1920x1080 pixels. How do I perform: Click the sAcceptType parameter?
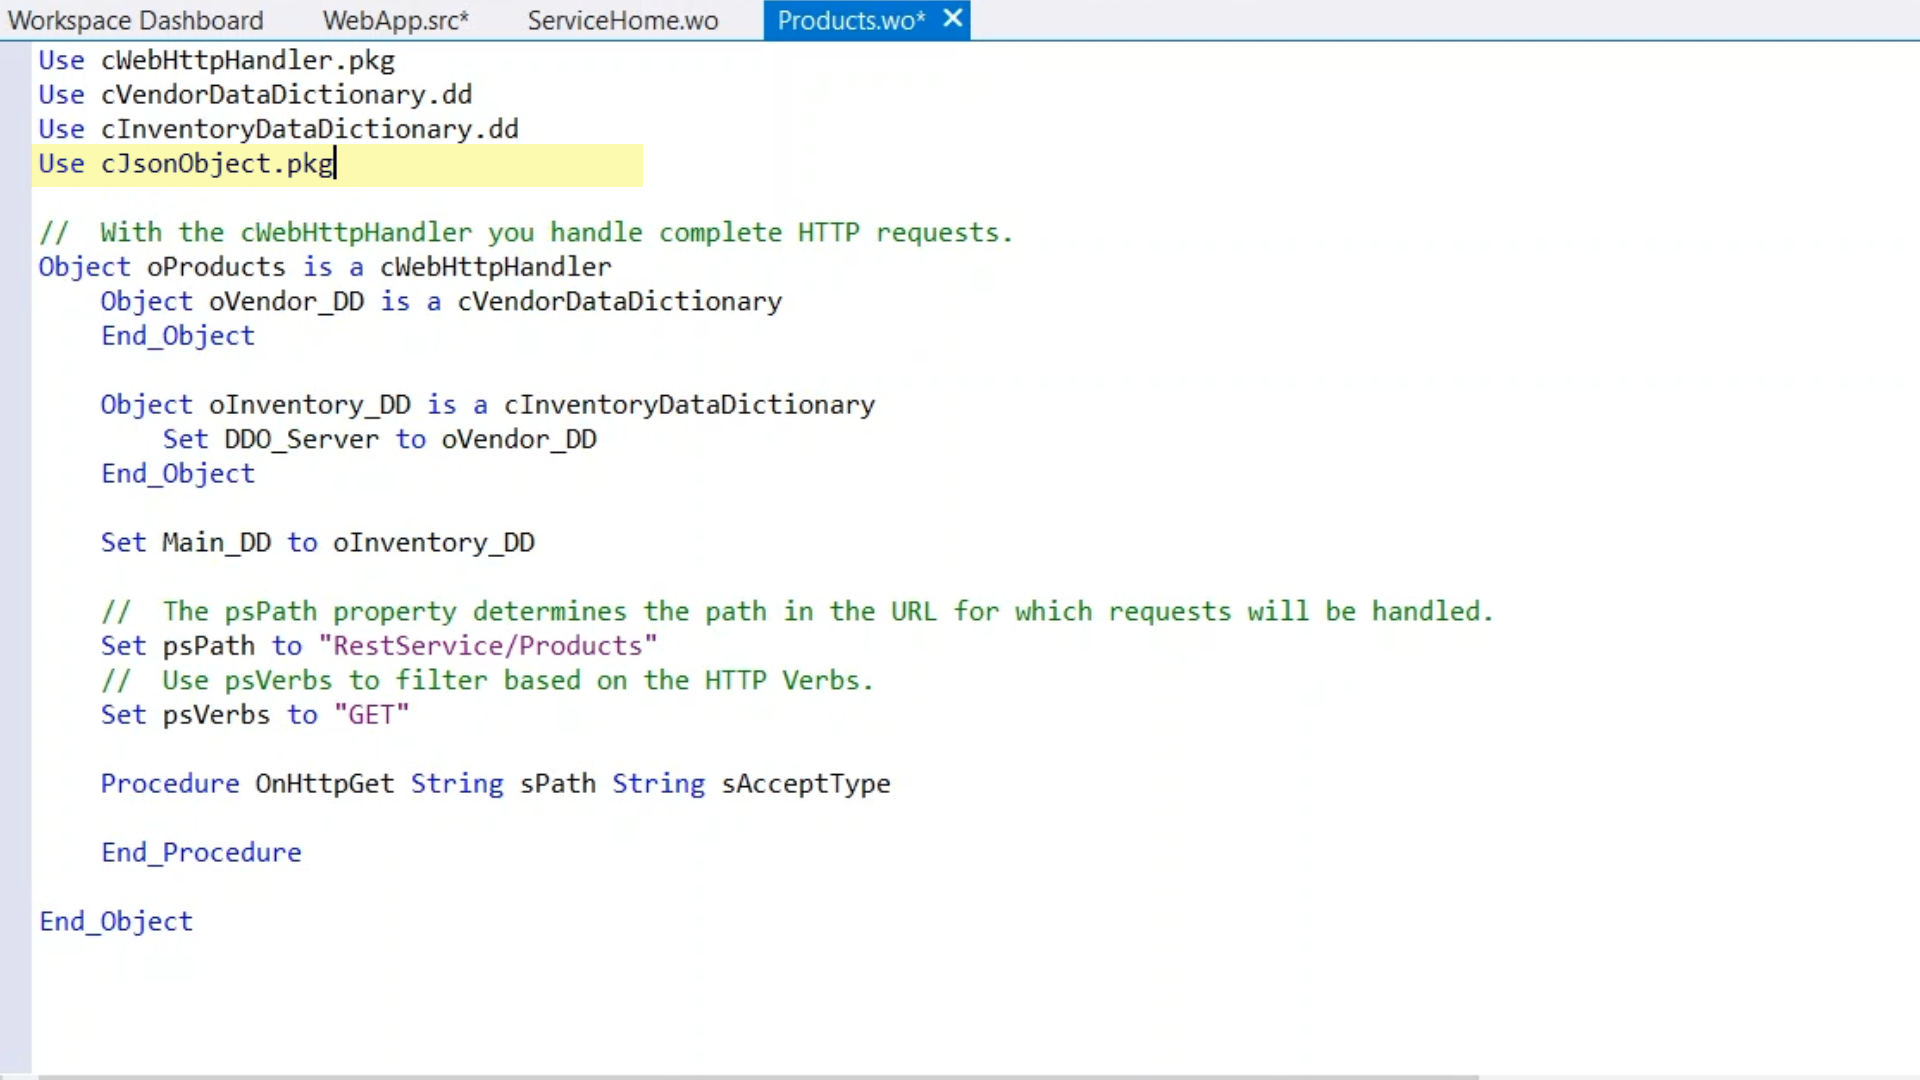click(805, 784)
